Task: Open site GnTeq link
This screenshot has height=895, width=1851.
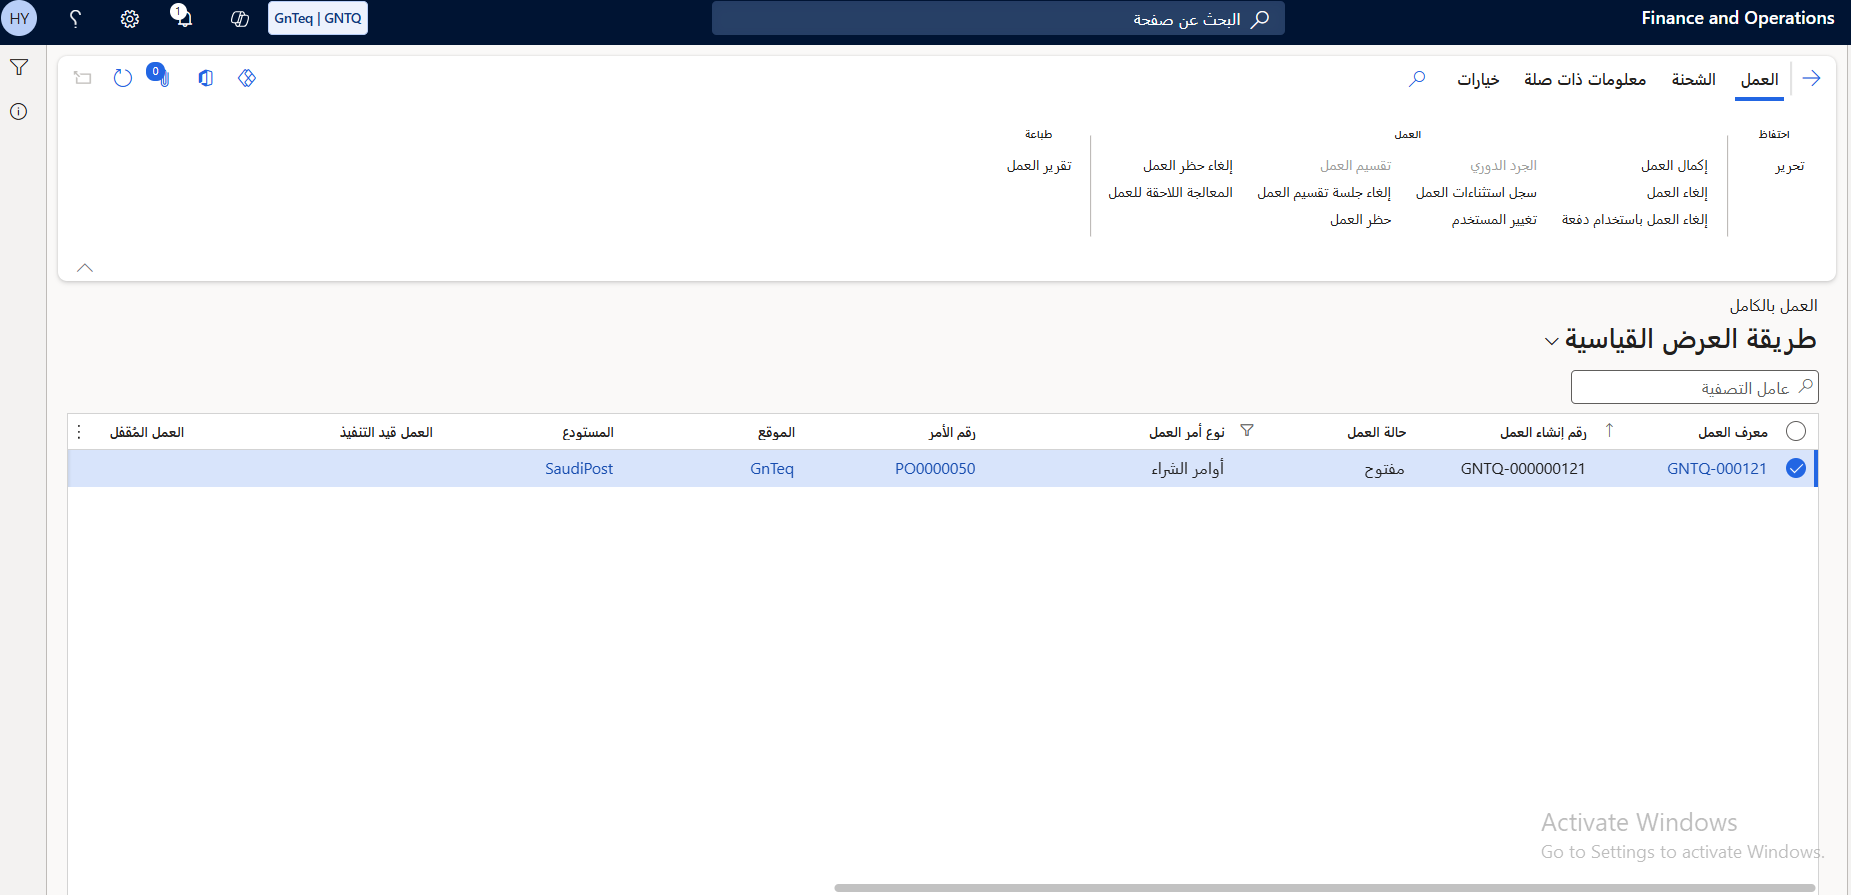Action: [x=772, y=468]
